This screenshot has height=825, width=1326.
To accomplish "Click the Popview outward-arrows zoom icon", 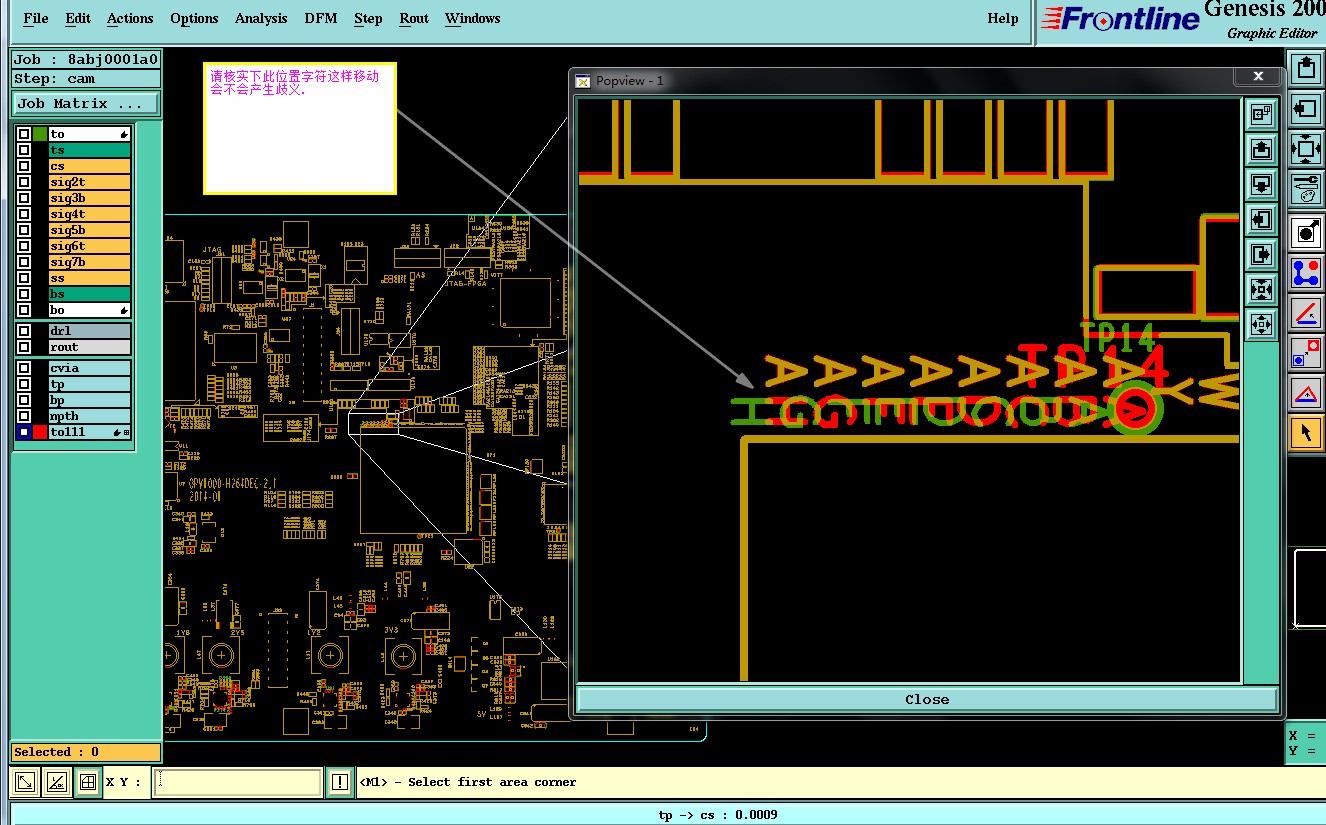I will (x=1261, y=324).
